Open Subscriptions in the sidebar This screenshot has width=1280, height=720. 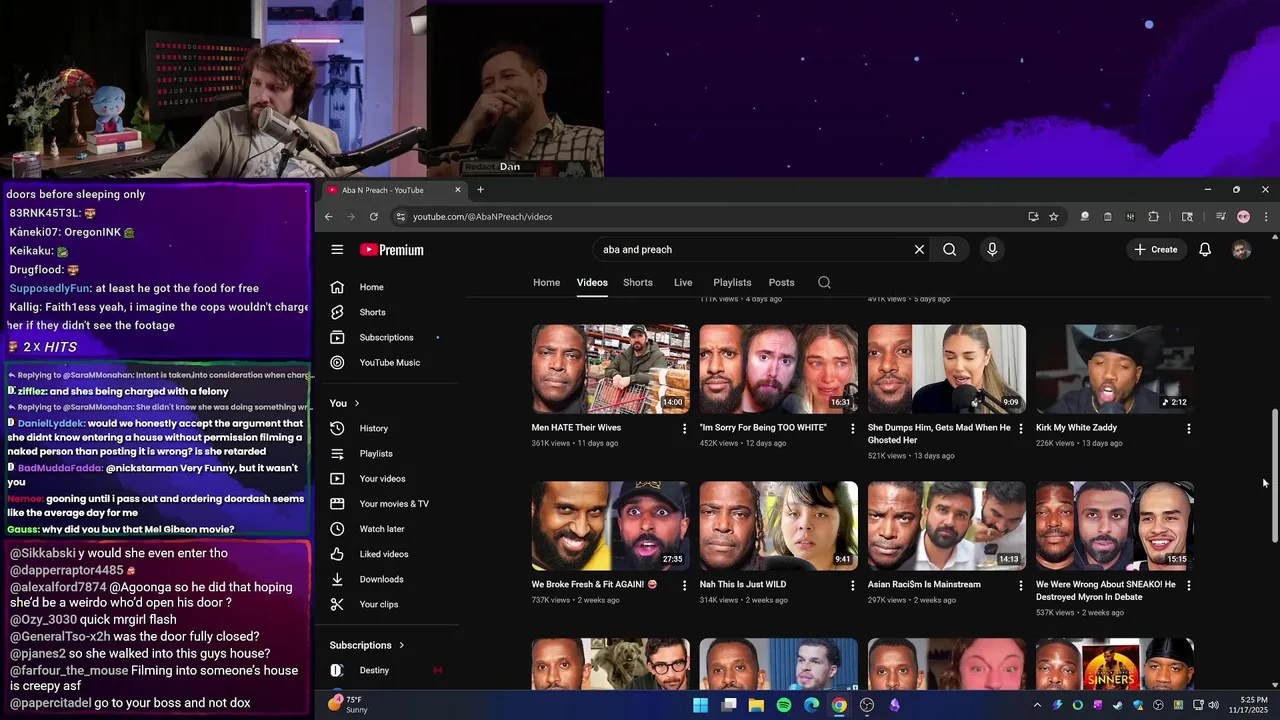pyautogui.click(x=388, y=338)
